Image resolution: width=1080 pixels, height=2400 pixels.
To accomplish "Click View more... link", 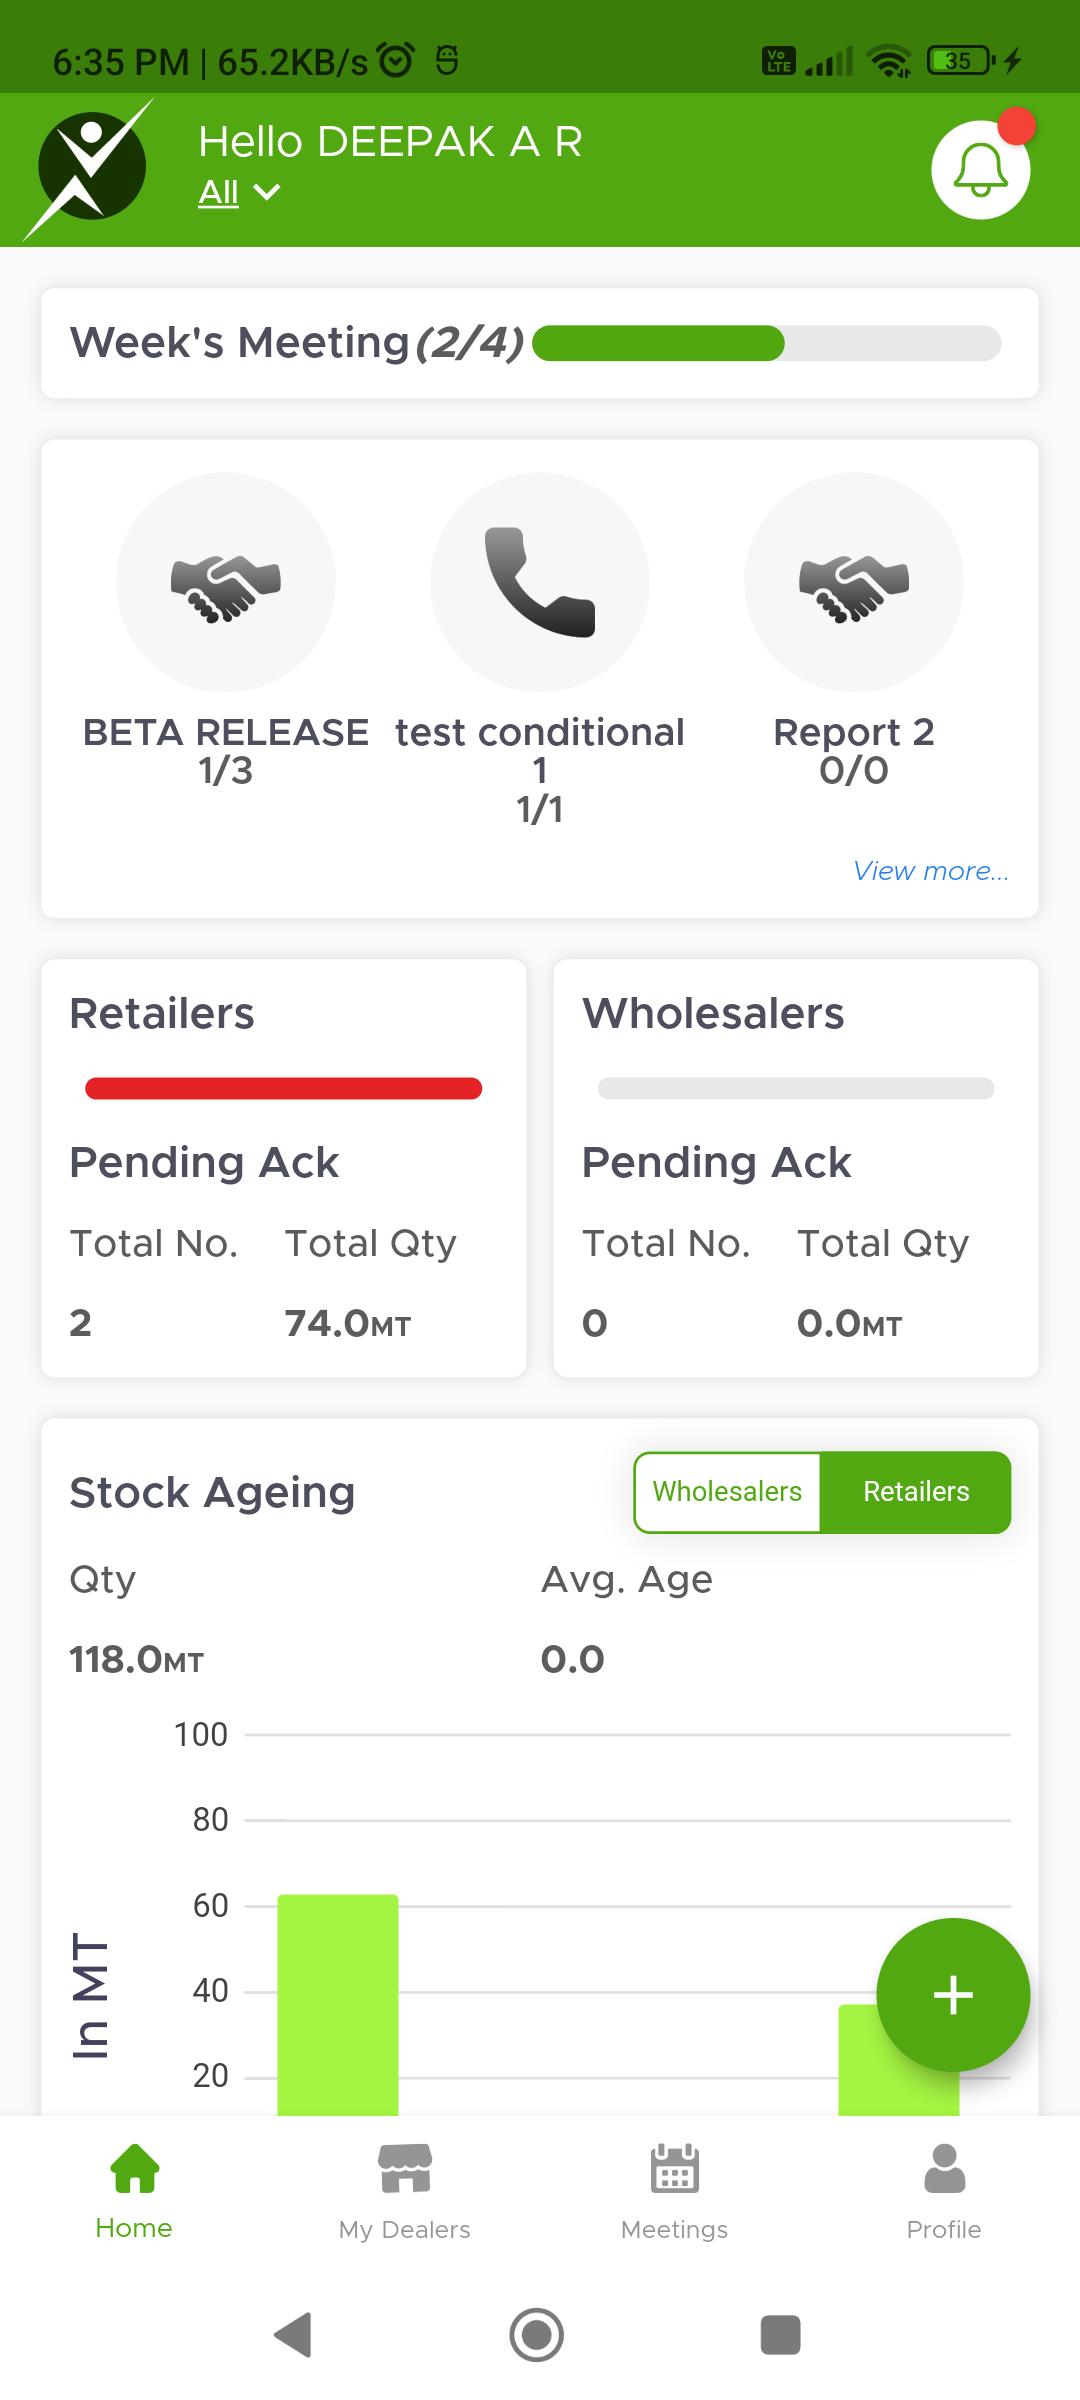I will [x=931, y=871].
